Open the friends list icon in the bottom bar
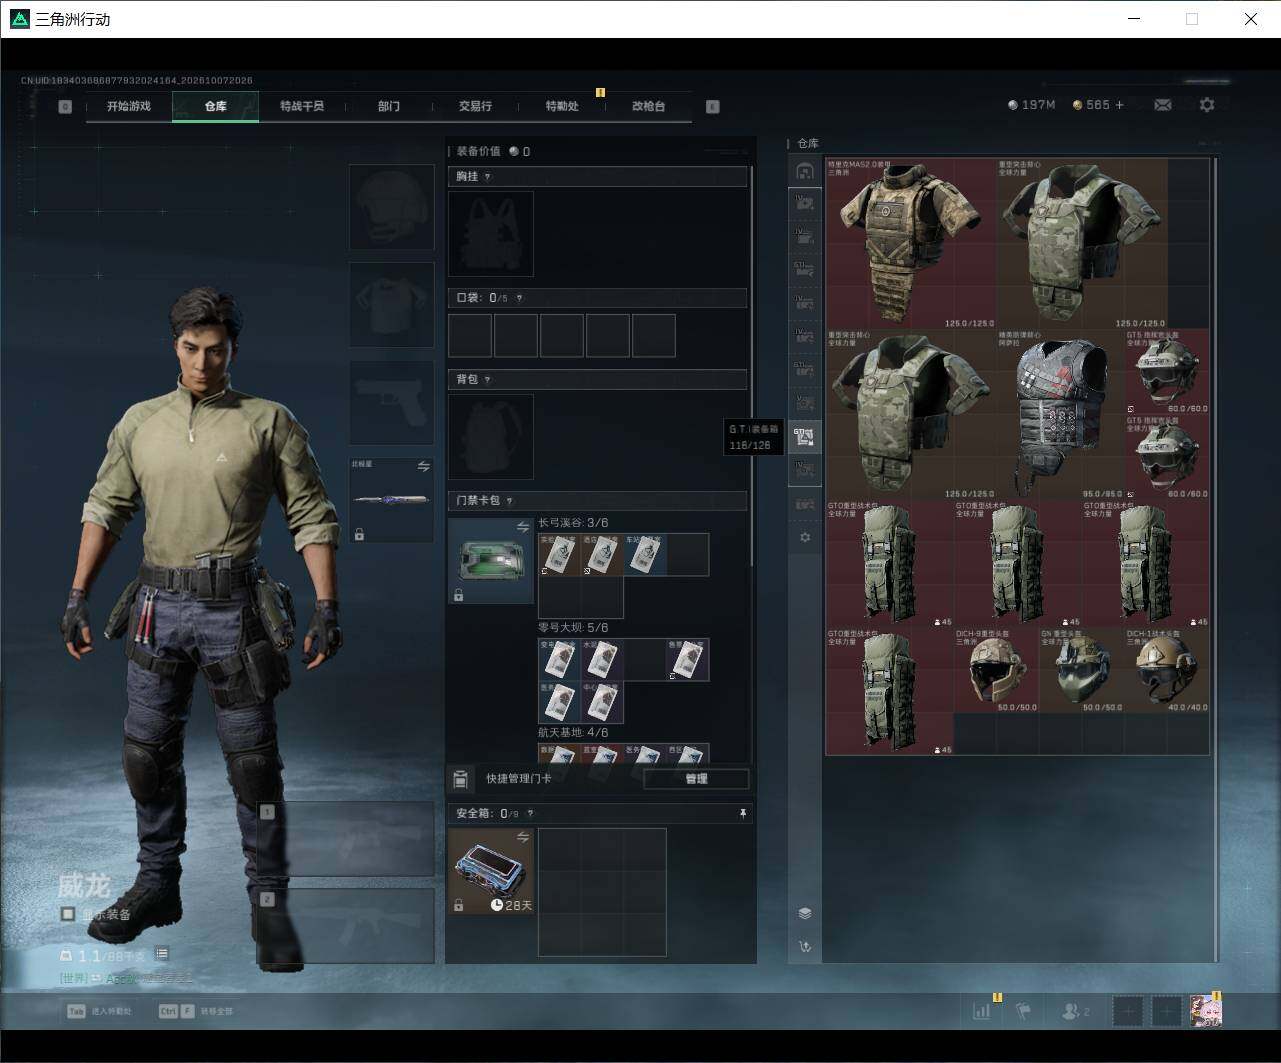This screenshot has height=1063, width=1281. click(1075, 1011)
